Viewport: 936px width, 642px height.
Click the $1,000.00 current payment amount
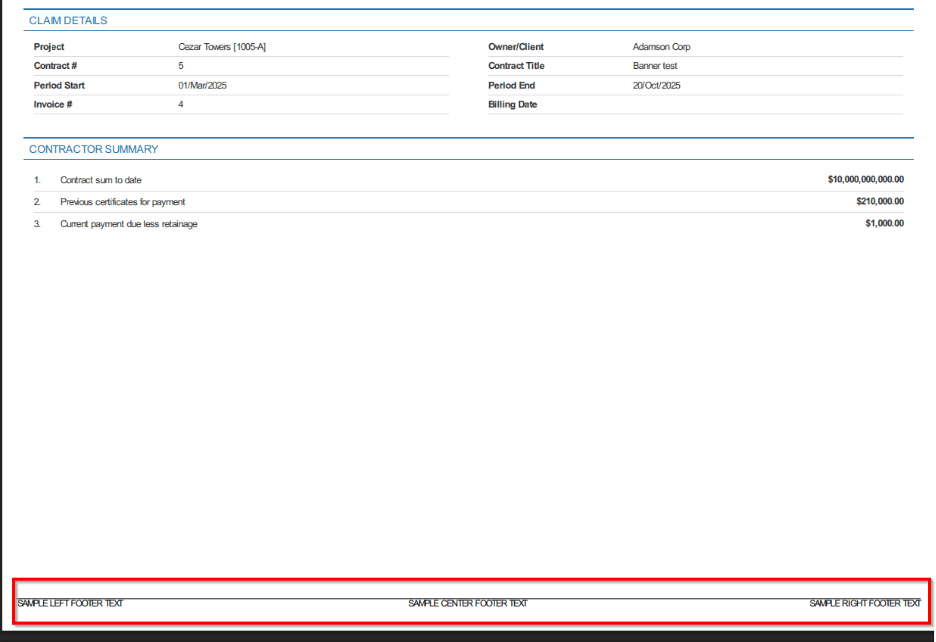click(x=884, y=224)
